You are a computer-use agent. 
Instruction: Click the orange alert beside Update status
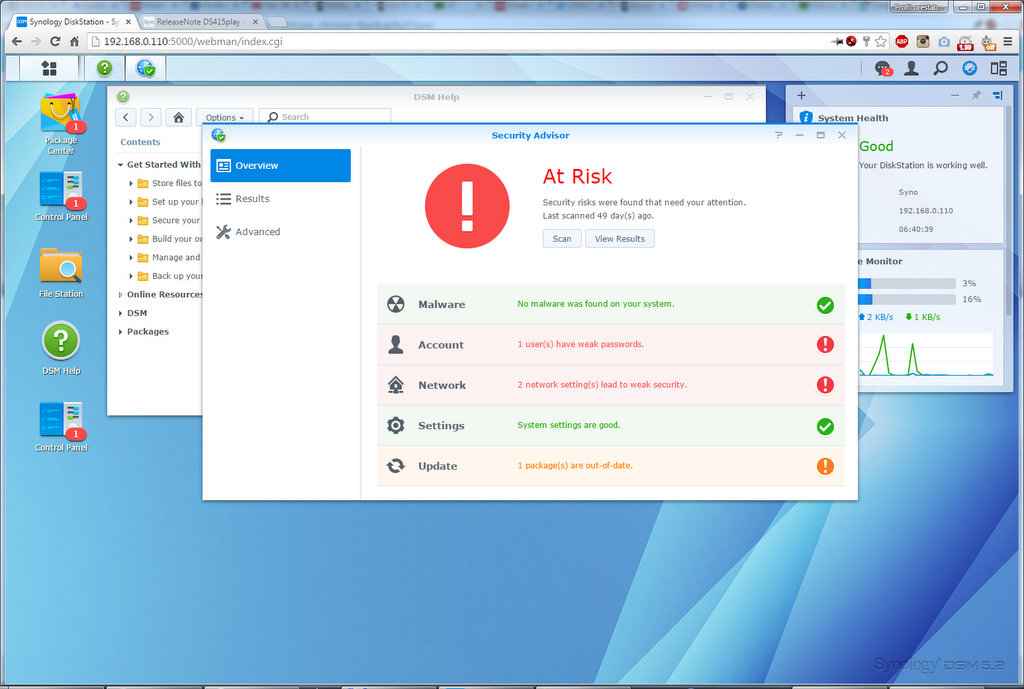[x=825, y=466]
